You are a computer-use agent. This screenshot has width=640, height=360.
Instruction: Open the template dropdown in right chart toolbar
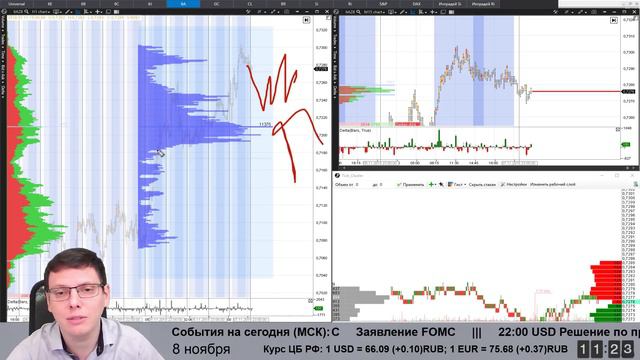[x=391, y=12]
